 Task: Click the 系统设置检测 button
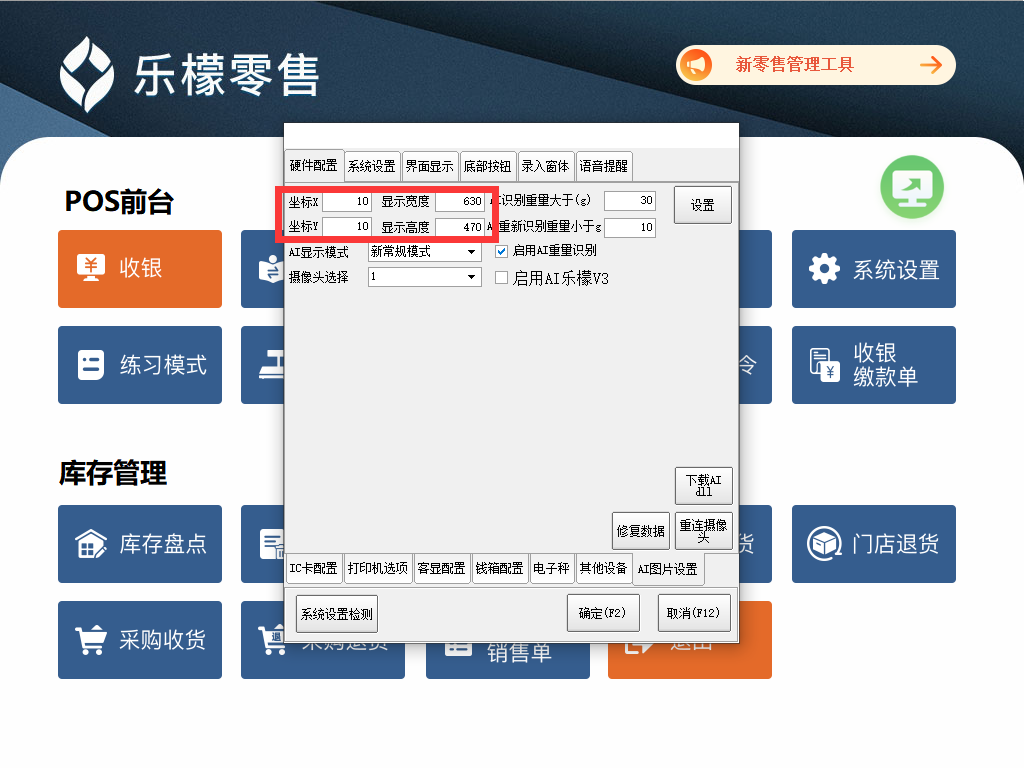coord(336,614)
